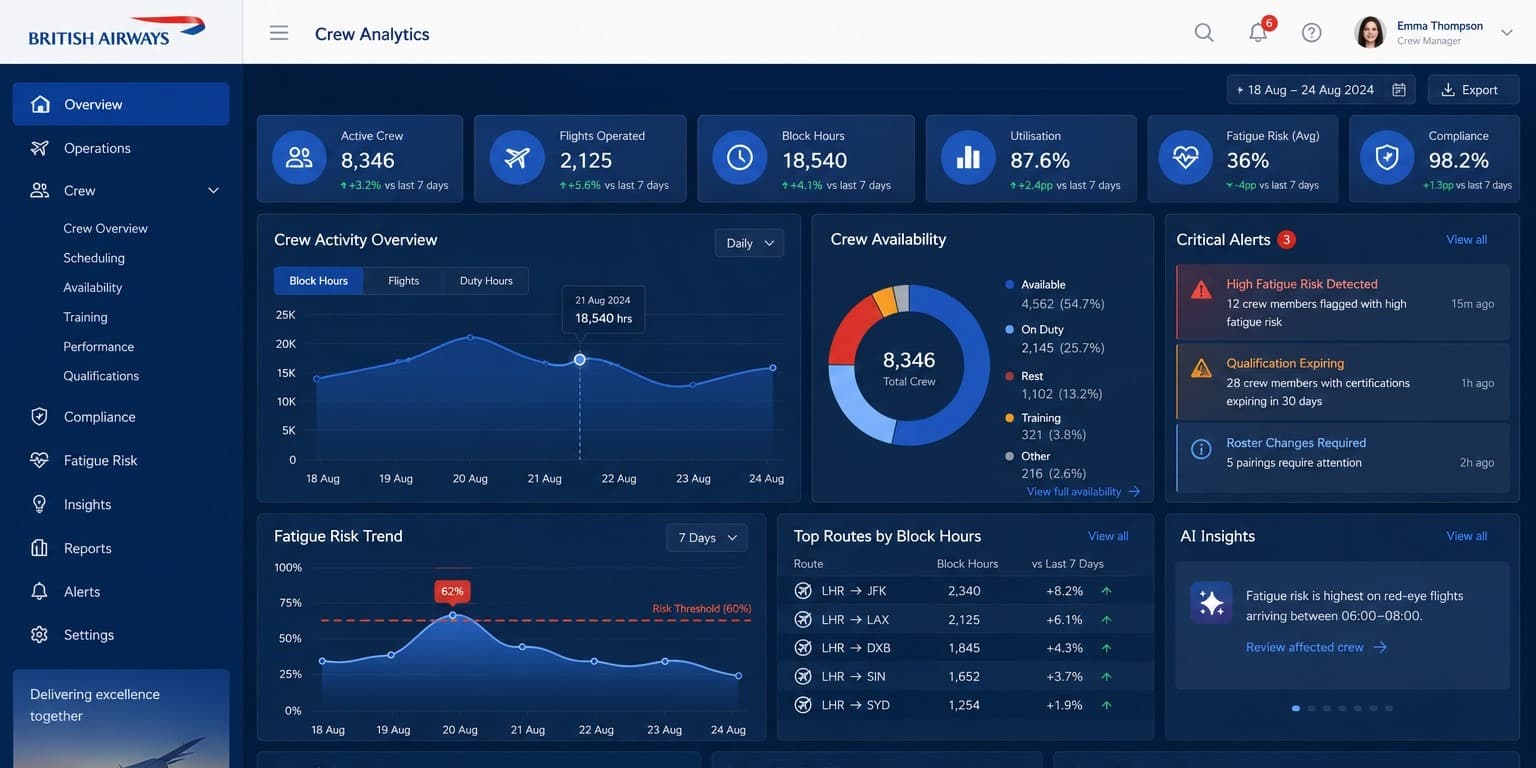Click the AI Insights sparkle icon

click(1211, 603)
